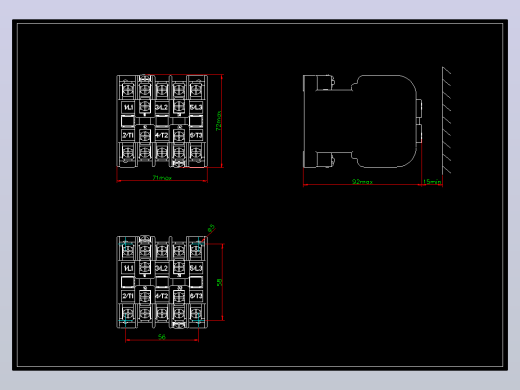Viewport: 520px width, 390px height.
Task: Select the side profile view of the contactor
Action: pos(362,121)
